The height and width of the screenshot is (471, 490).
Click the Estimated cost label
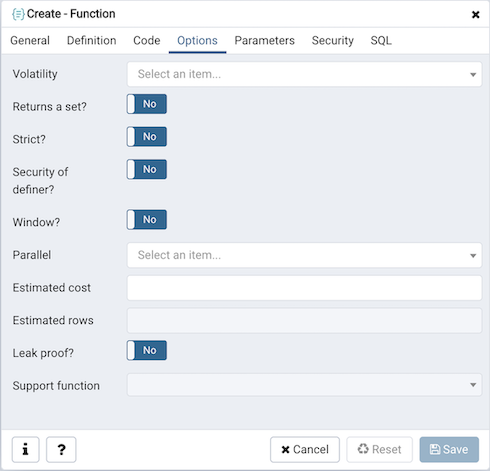(x=52, y=288)
